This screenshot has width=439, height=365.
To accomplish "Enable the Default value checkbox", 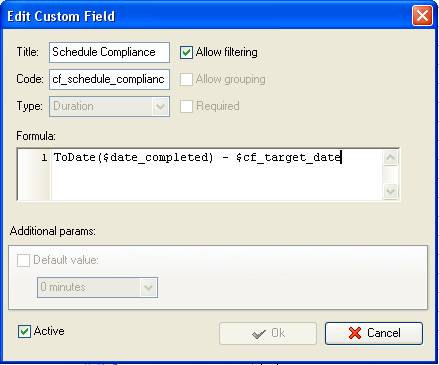I will [x=23, y=260].
